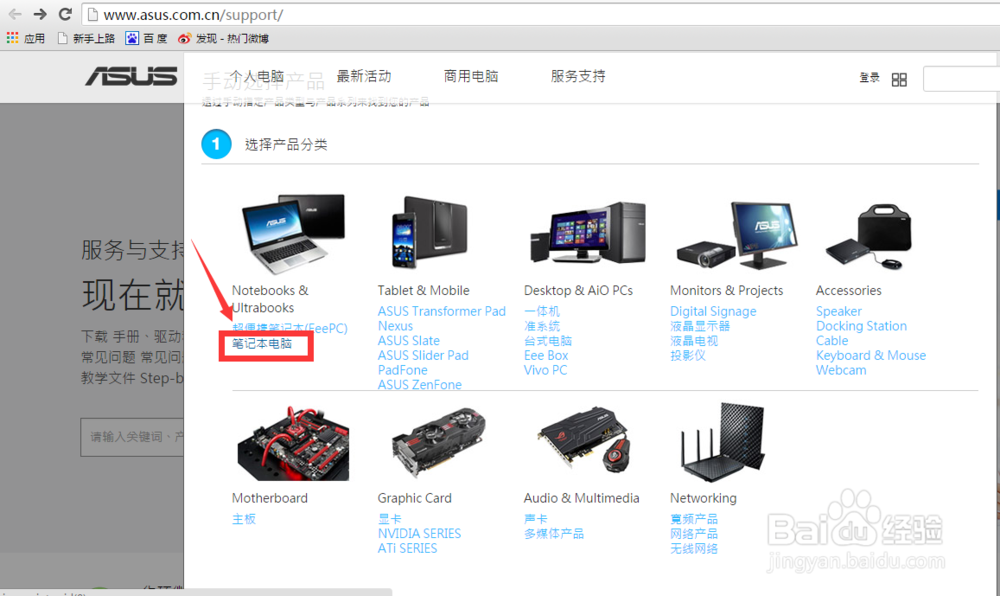Select the Cable link
Viewport: 1000px width, 596px height.
tap(832, 340)
